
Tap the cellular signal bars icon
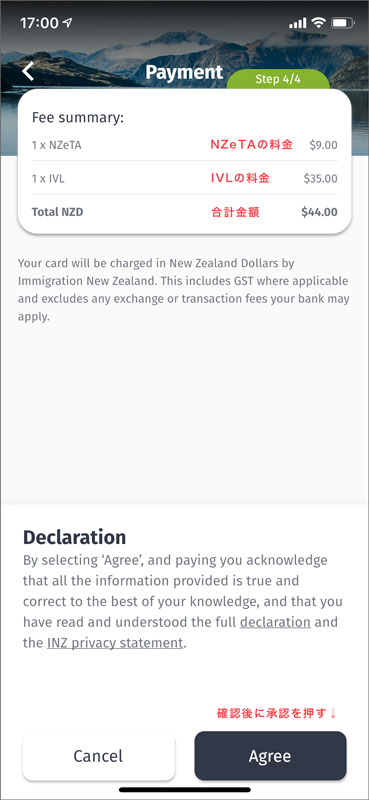point(298,23)
